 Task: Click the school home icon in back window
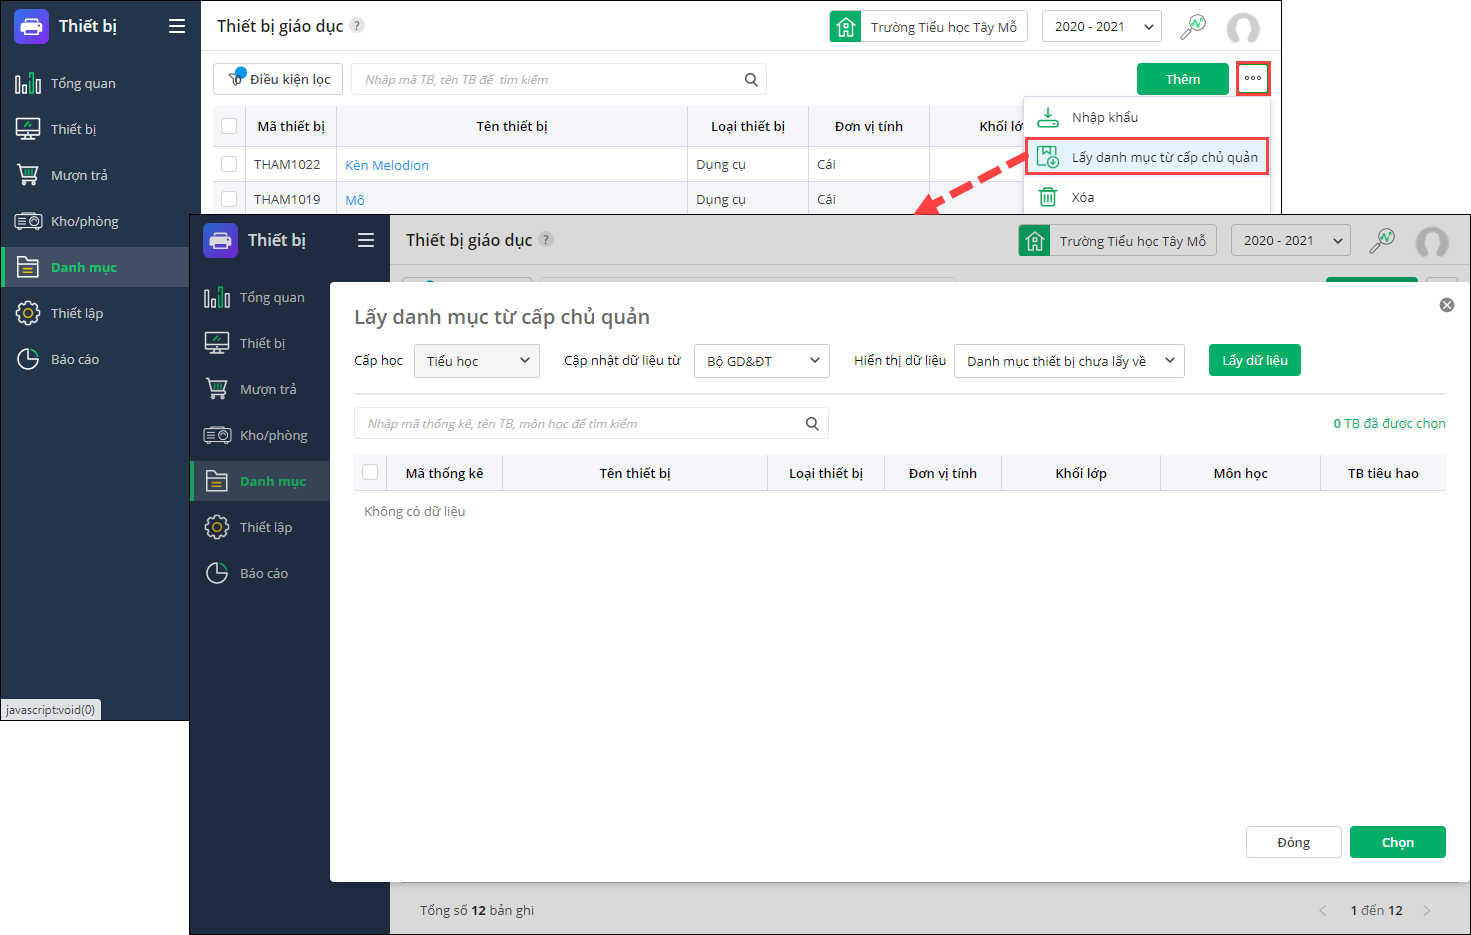tap(845, 27)
